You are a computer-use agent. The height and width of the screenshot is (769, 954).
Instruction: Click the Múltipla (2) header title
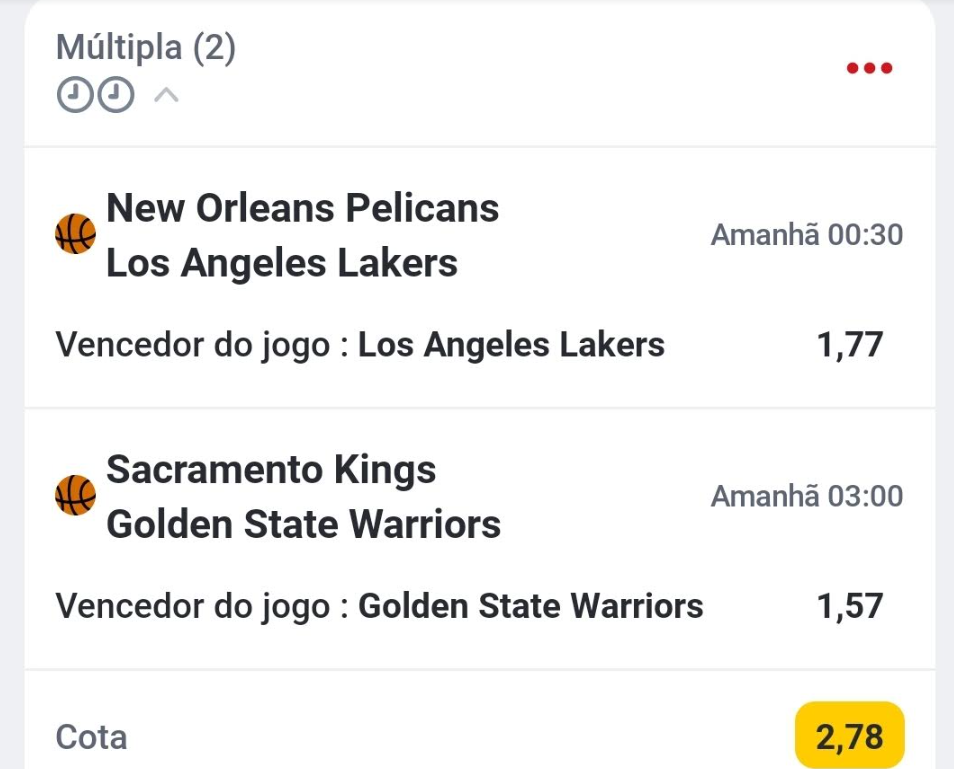click(146, 47)
